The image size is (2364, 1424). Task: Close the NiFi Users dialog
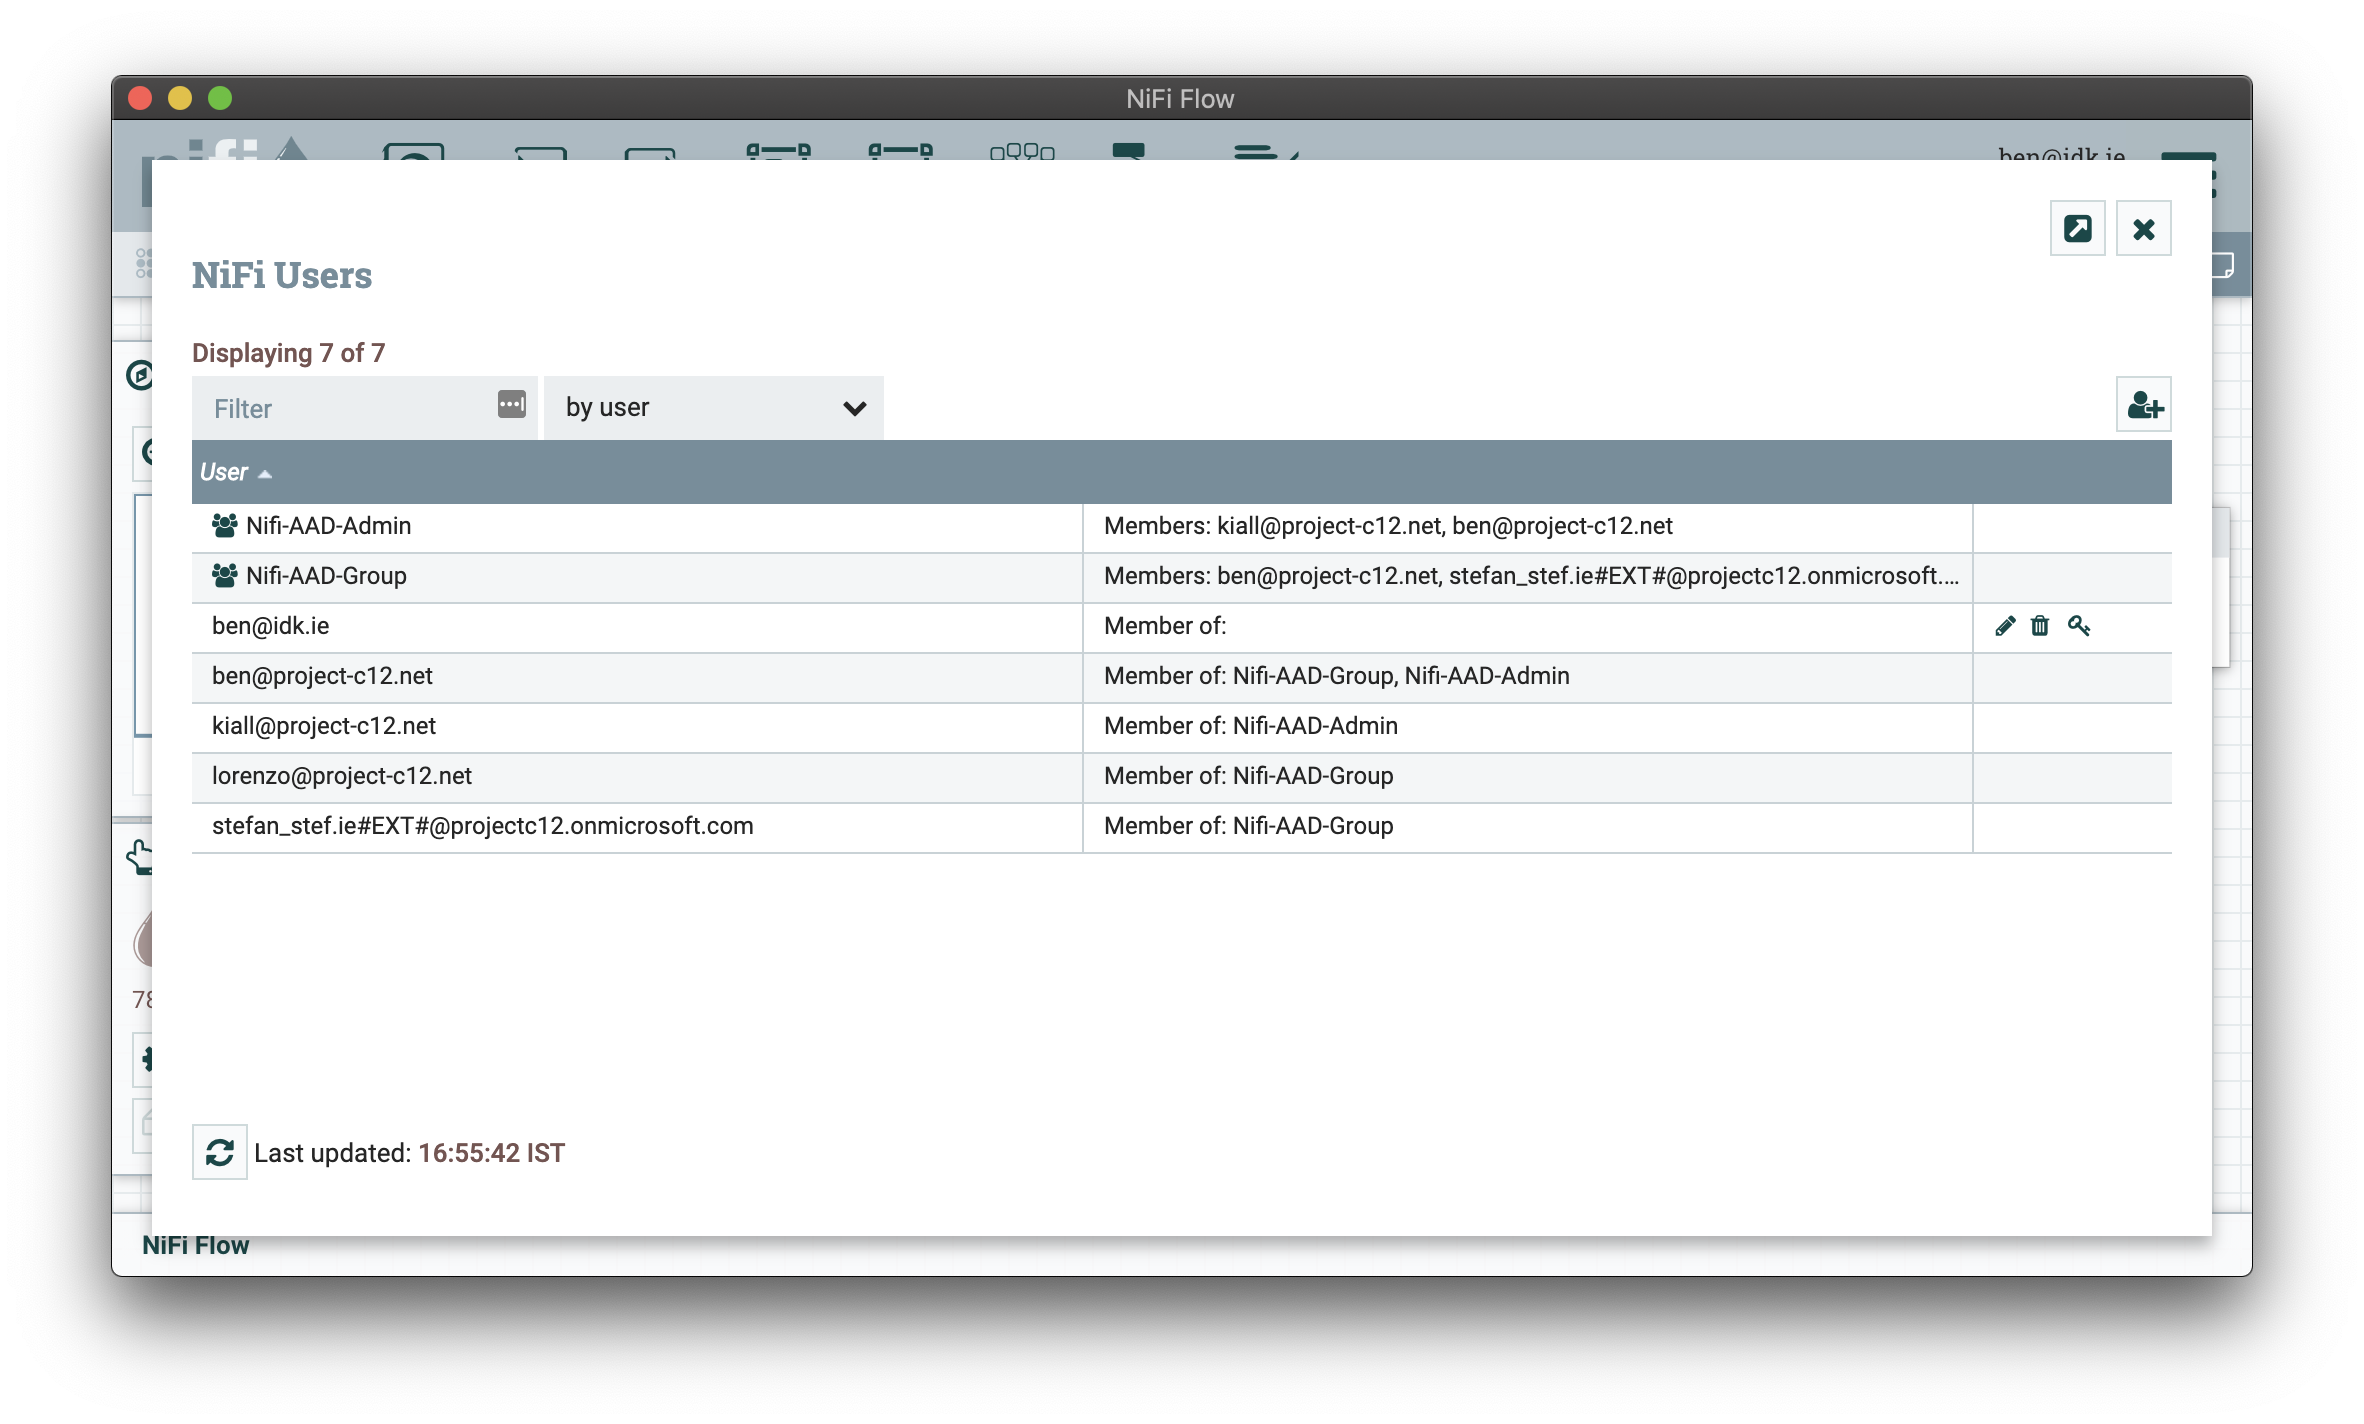point(2143,229)
